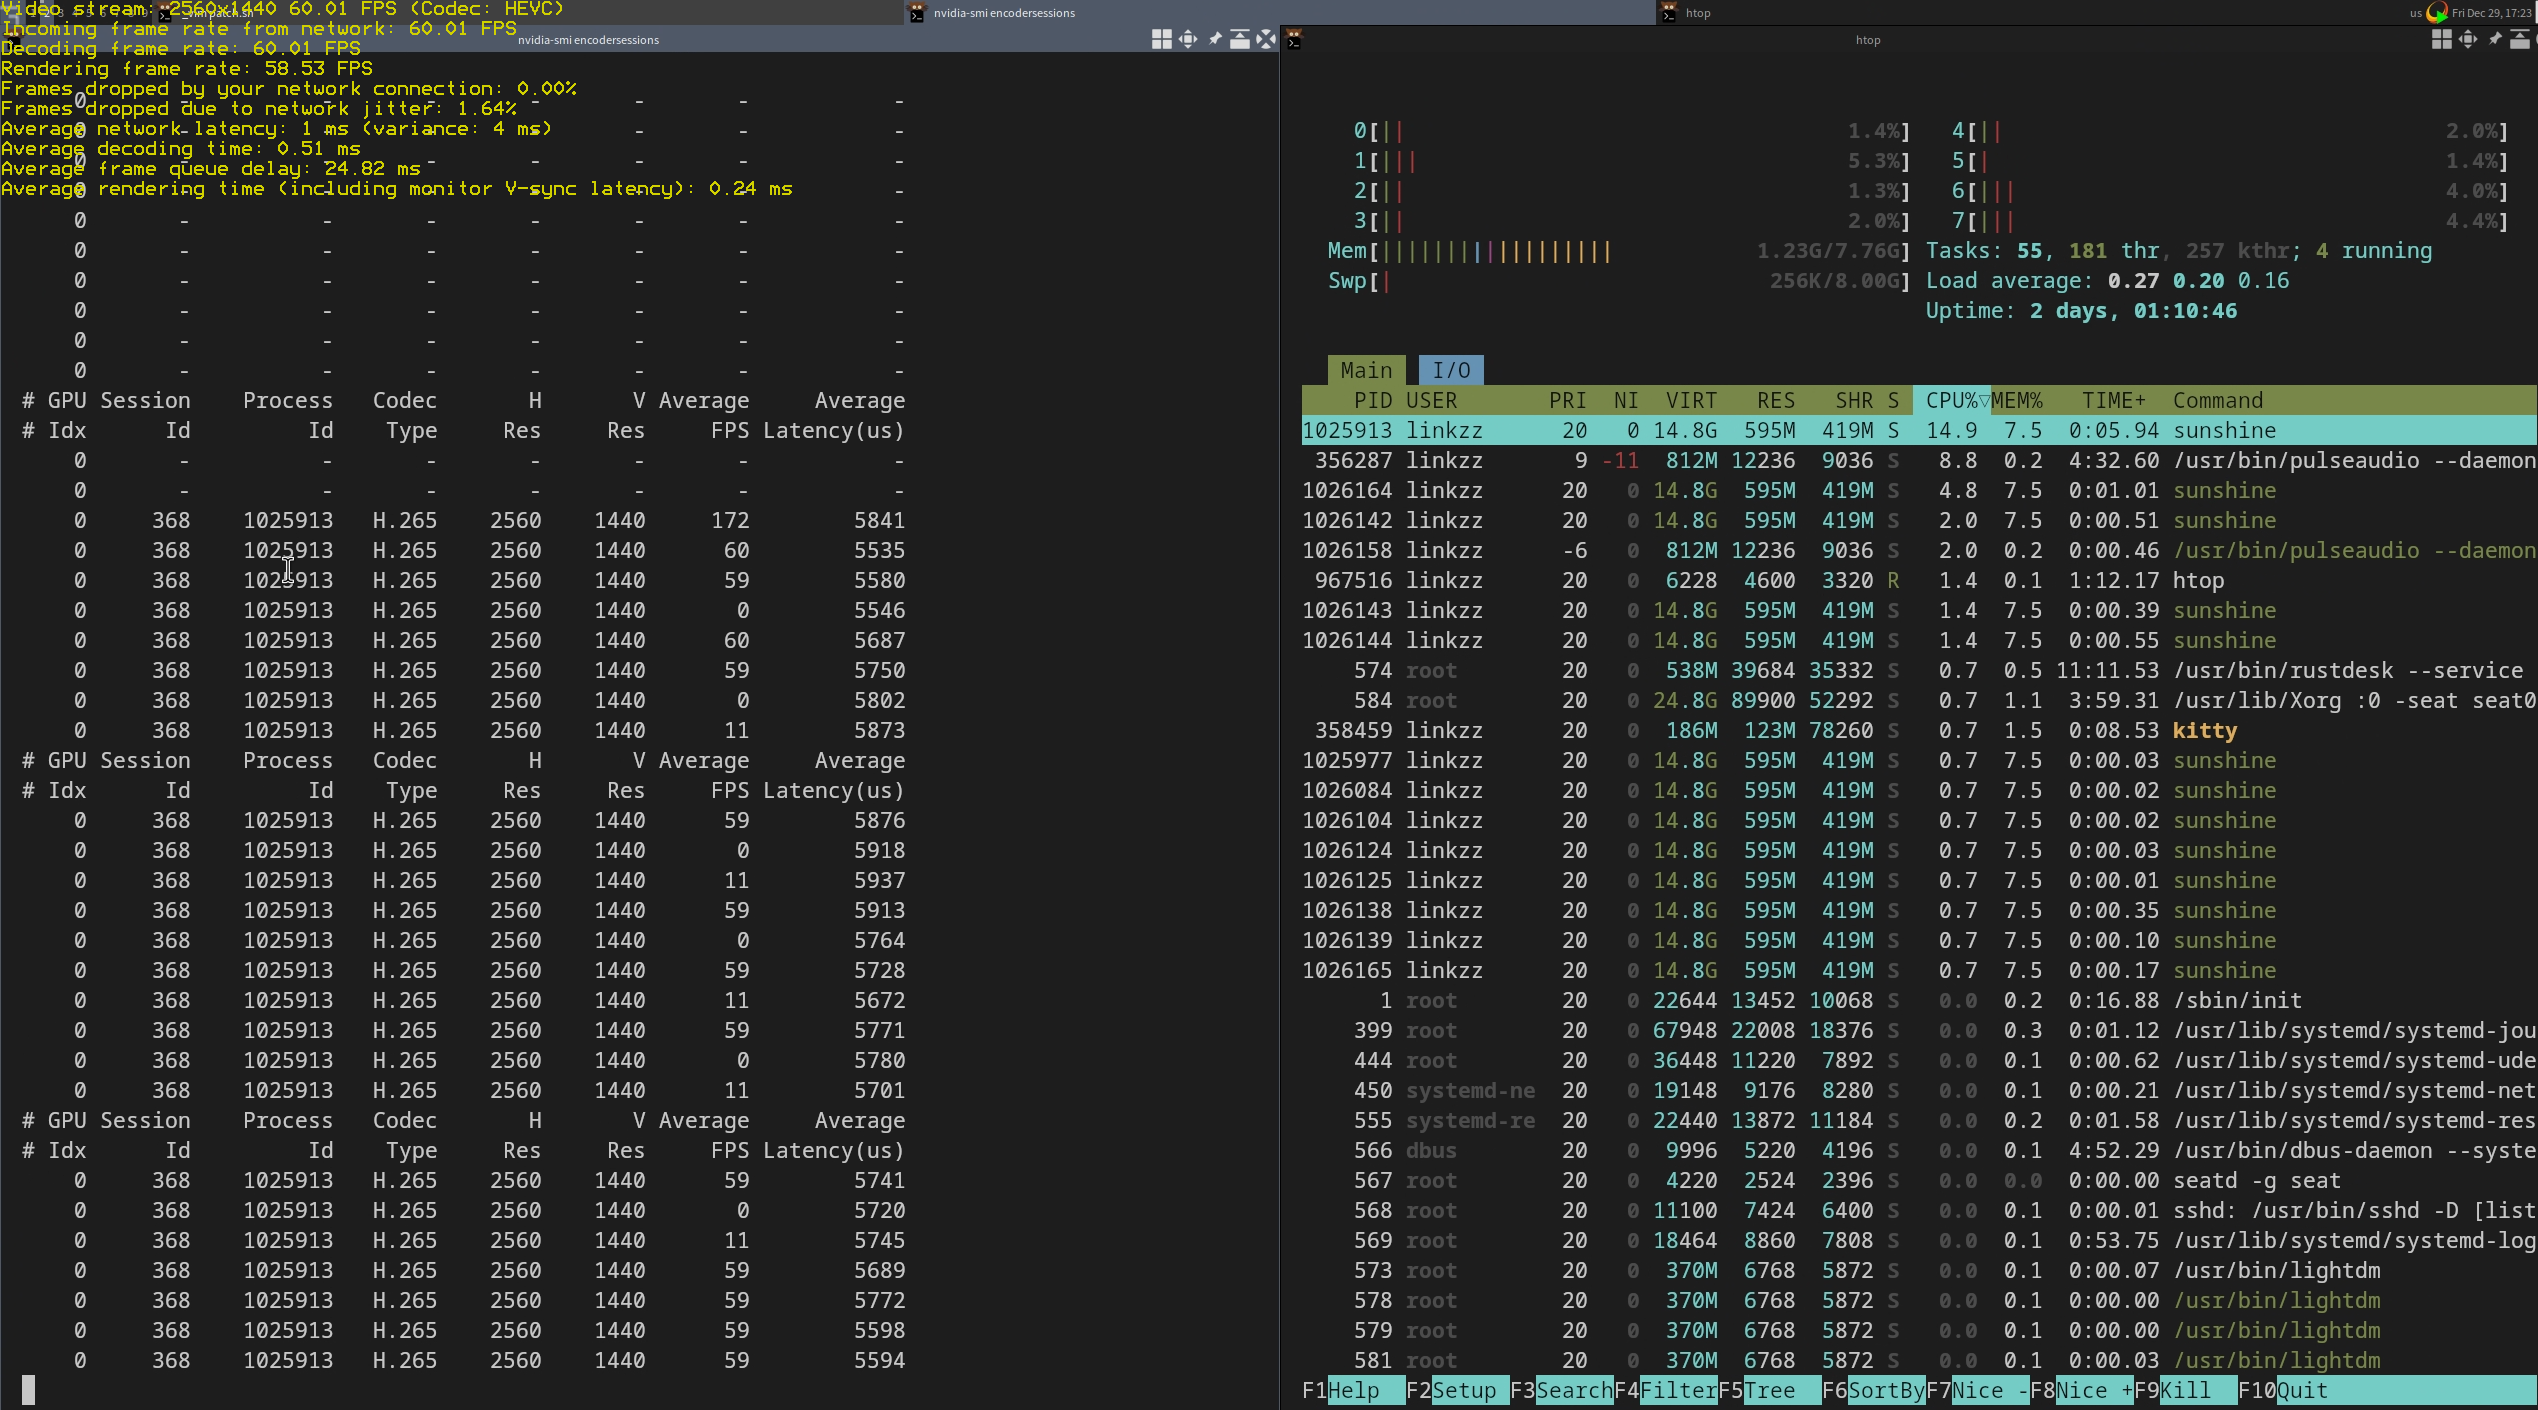
Task: Sort htop by Command column header
Action: [x=2217, y=400]
